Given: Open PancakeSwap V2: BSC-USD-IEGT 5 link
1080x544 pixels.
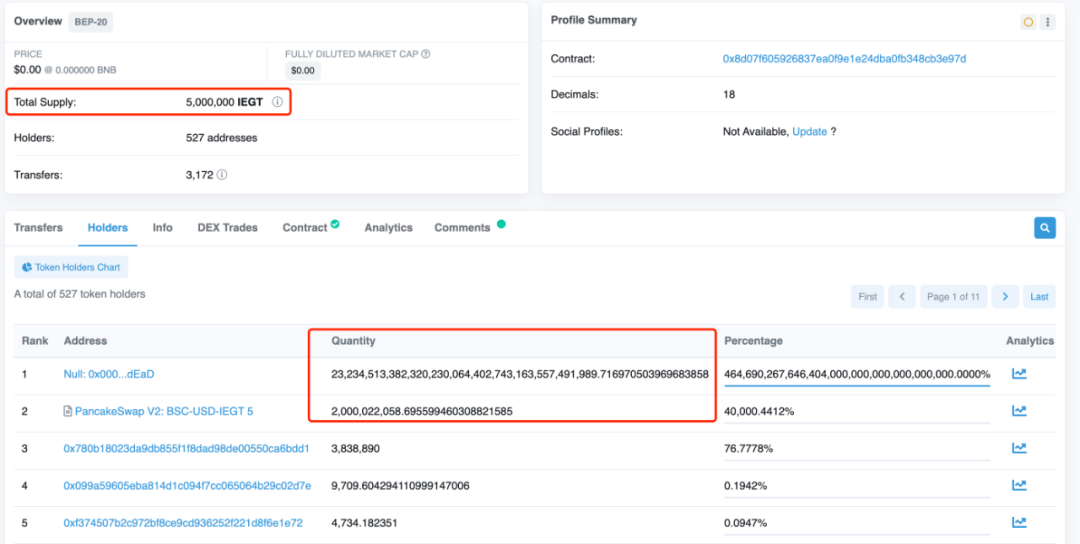Looking at the screenshot, I should [x=164, y=411].
